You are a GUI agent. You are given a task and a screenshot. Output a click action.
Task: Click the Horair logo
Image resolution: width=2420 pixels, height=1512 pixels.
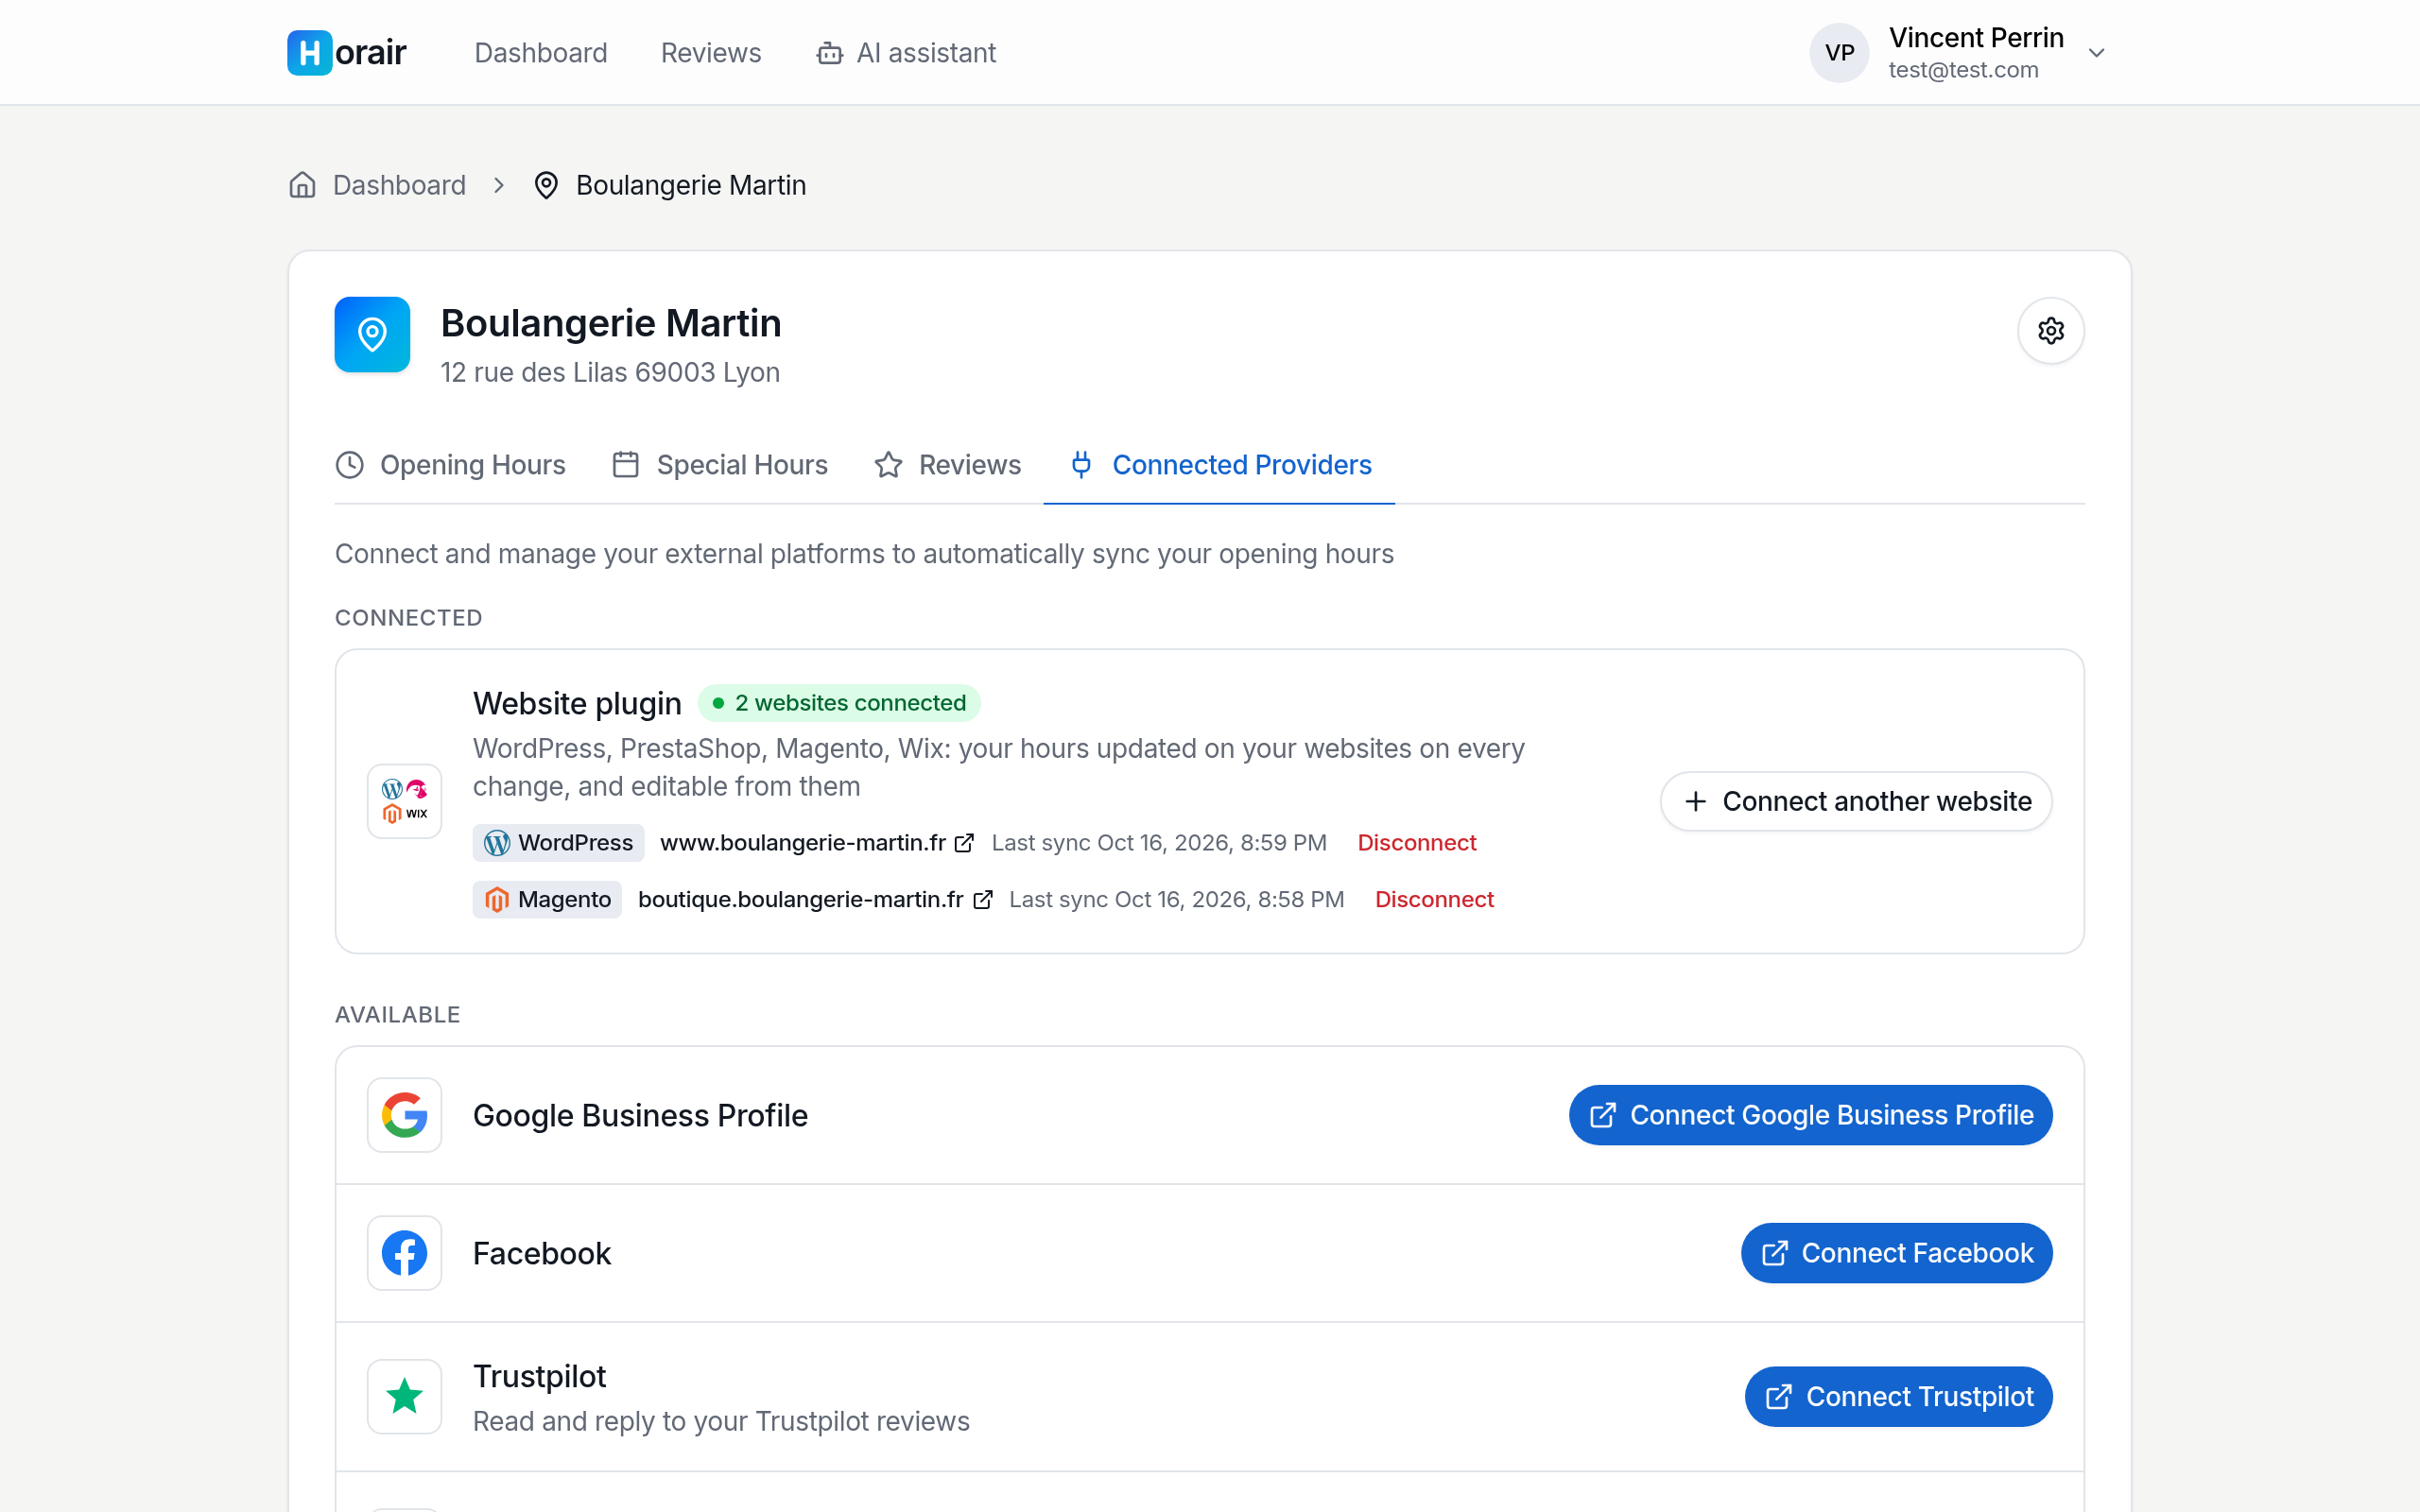(x=346, y=53)
